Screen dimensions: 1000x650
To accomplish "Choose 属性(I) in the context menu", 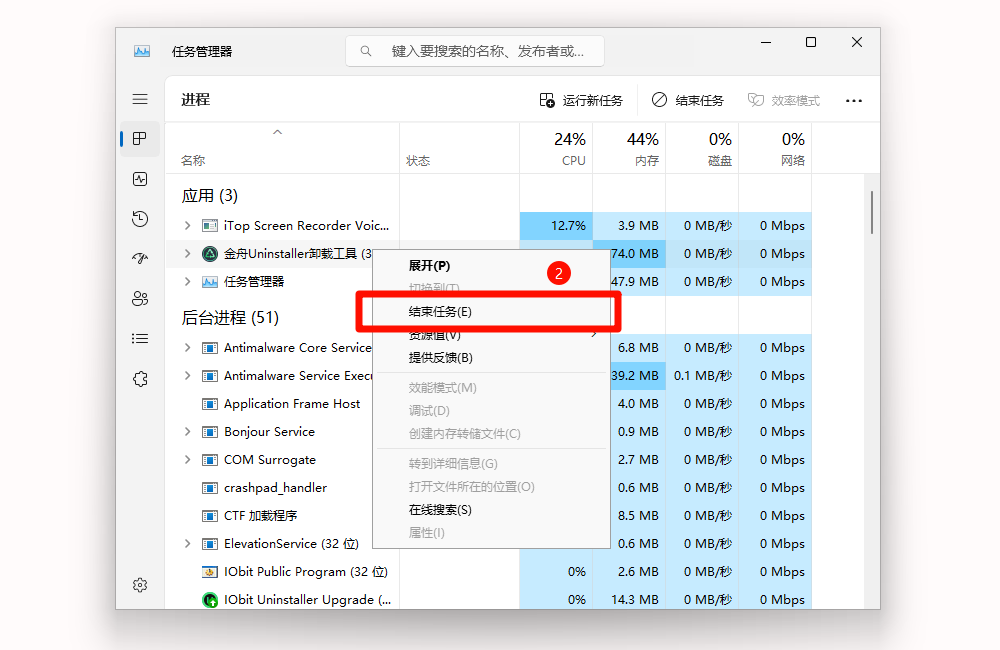I will (x=490, y=533).
